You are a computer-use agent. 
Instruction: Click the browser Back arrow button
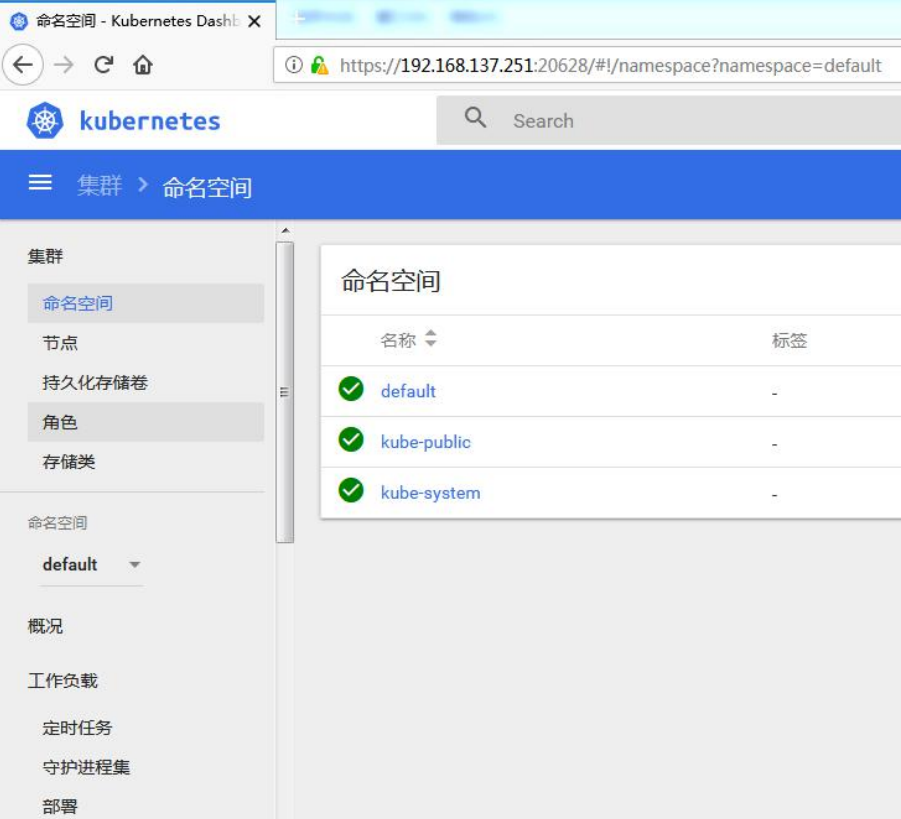coord(23,64)
